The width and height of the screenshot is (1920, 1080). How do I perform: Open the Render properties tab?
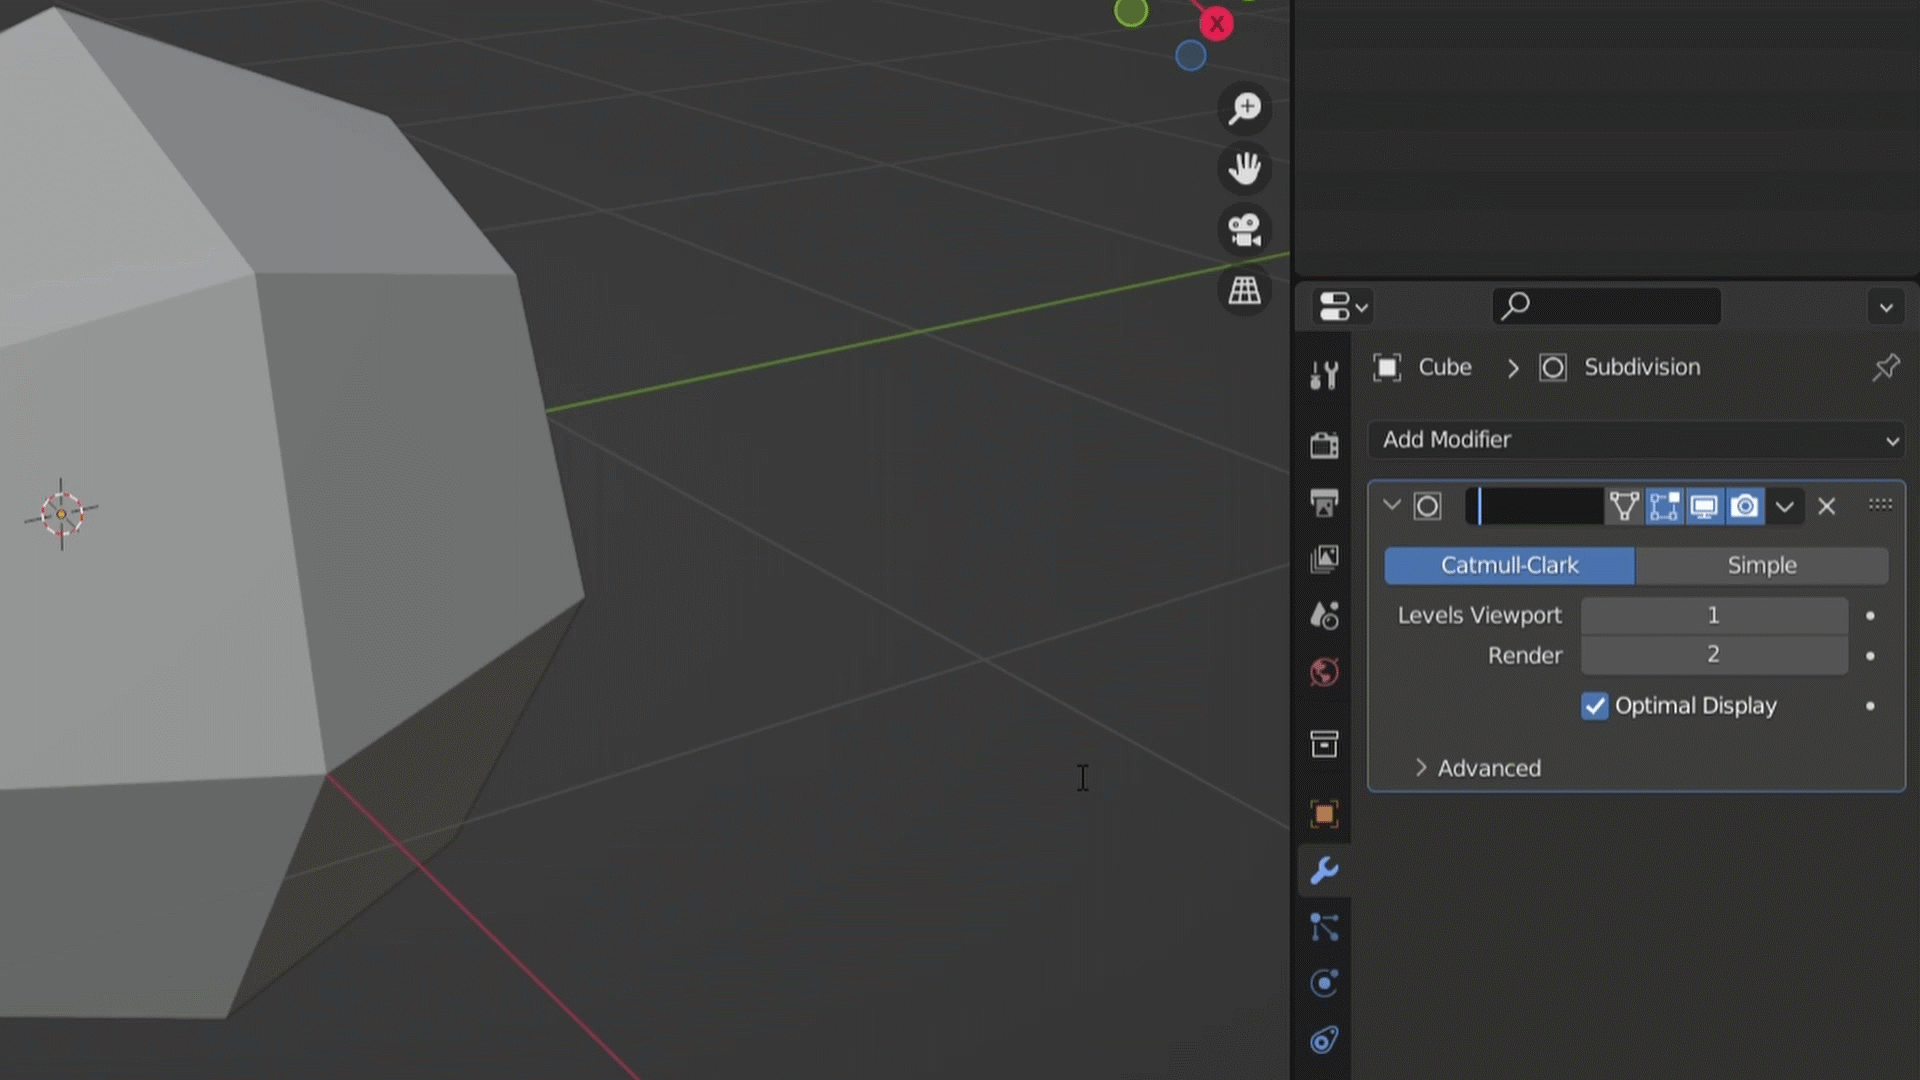(1324, 445)
